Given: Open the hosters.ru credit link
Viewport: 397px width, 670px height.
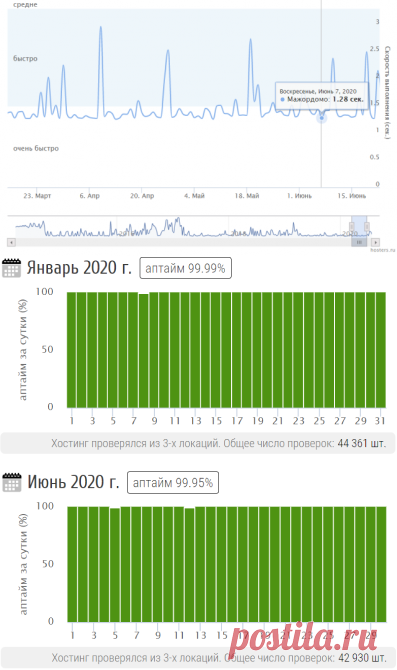Looking at the screenshot, I should point(383,250).
